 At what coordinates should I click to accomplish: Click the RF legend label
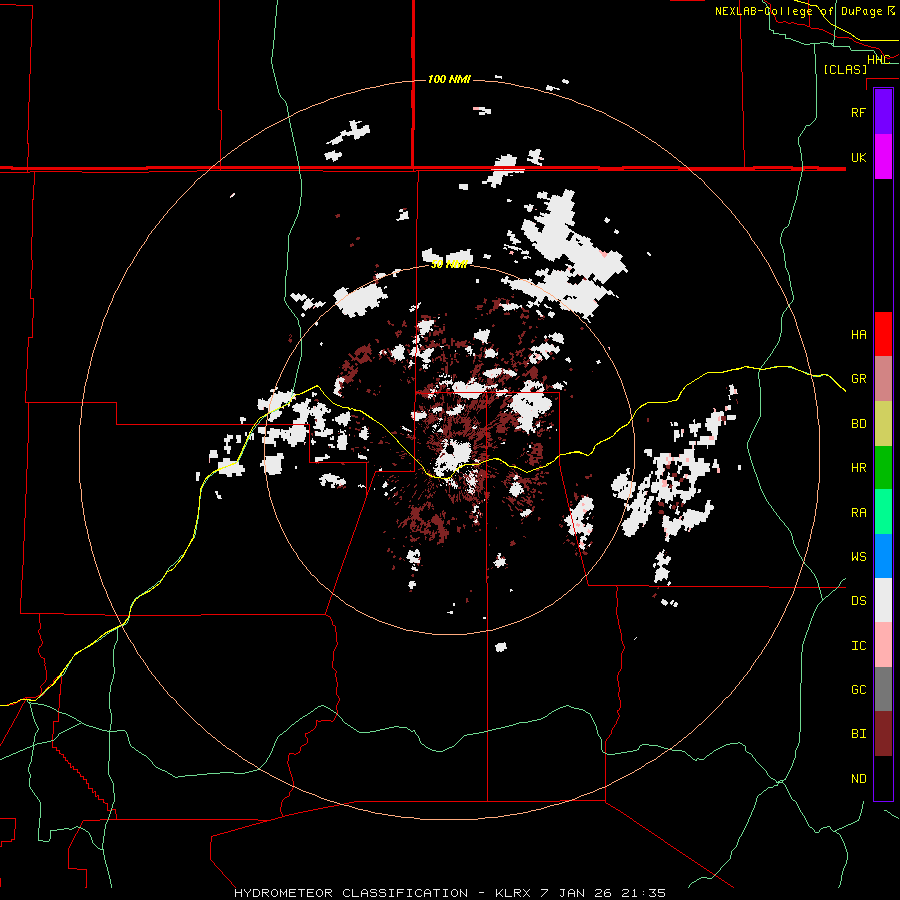(x=859, y=112)
